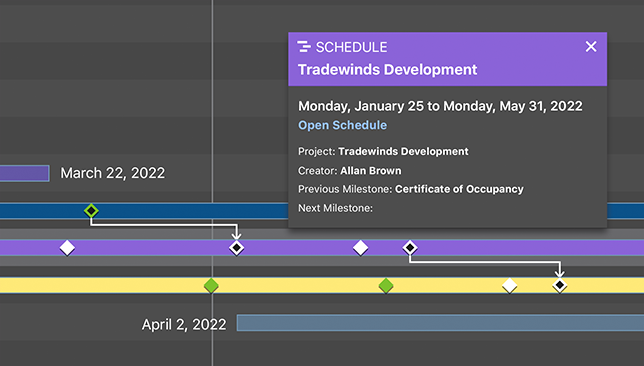Click the small purple bar near March 22
The width and height of the screenshot is (644, 366).
[25, 173]
